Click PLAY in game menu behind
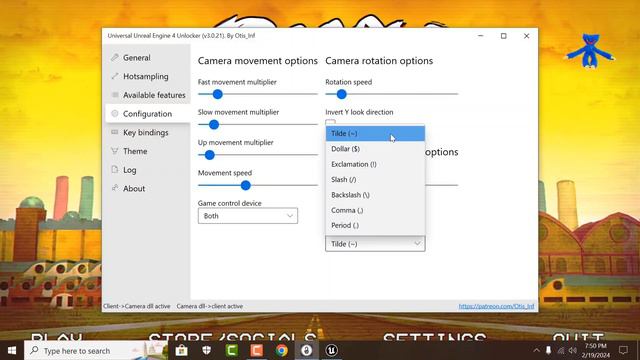 point(57,338)
